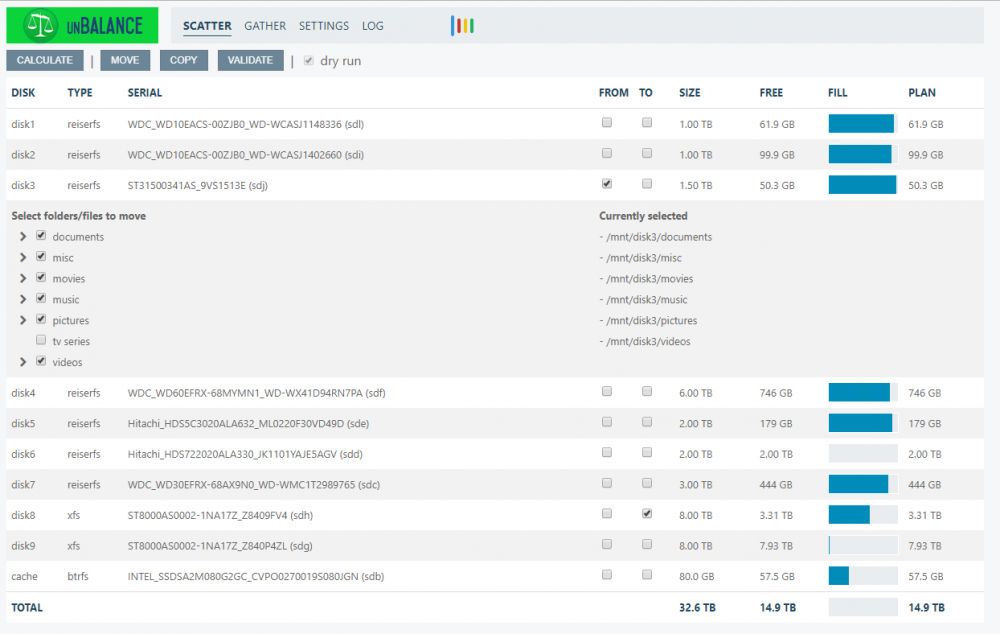1000x634 pixels.
Task: Uncheck the movies folder checkbox
Action: [41, 277]
